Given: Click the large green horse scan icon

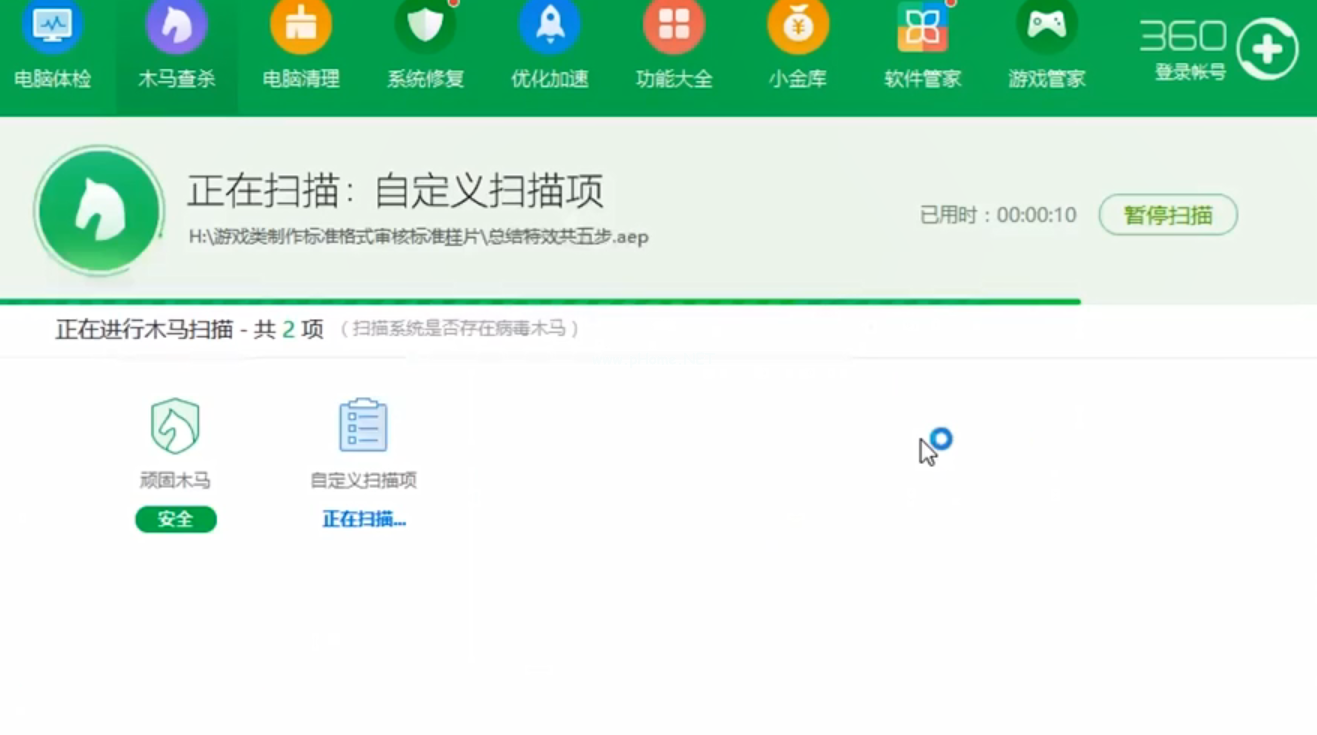Looking at the screenshot, I should click(x=99, y=211).
